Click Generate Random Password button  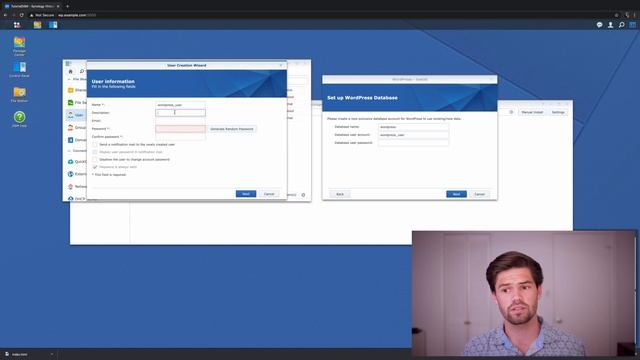coord(232,129)
